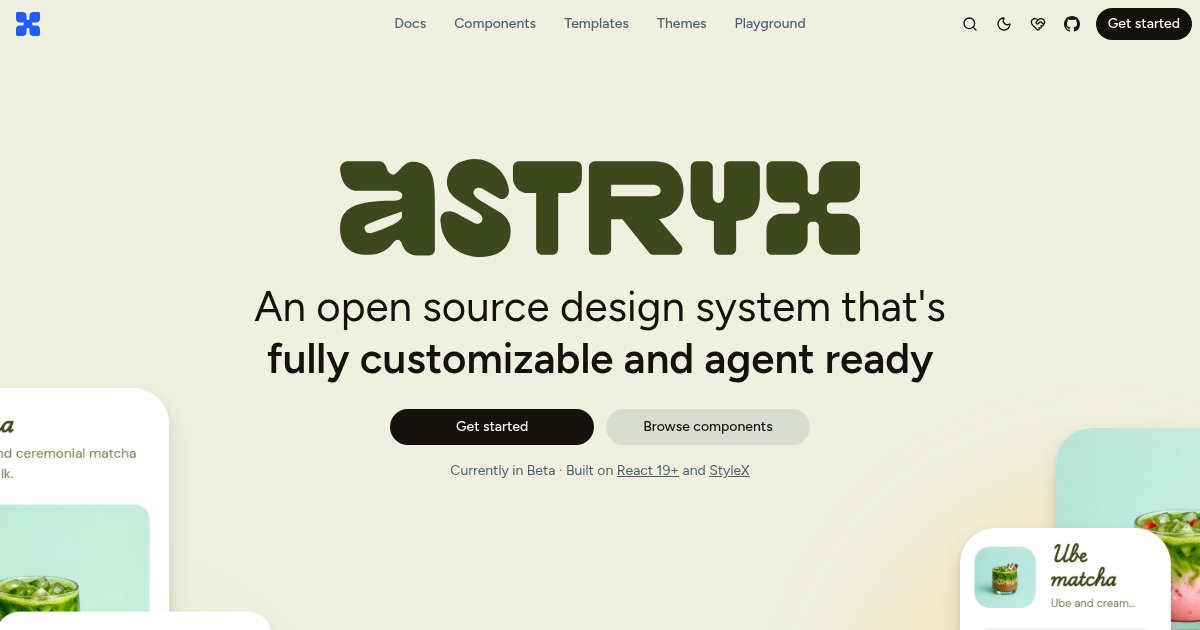Click the Ube matcha card title
The width and height of the screenshot is (1200, 630).
pos(1084,566)
